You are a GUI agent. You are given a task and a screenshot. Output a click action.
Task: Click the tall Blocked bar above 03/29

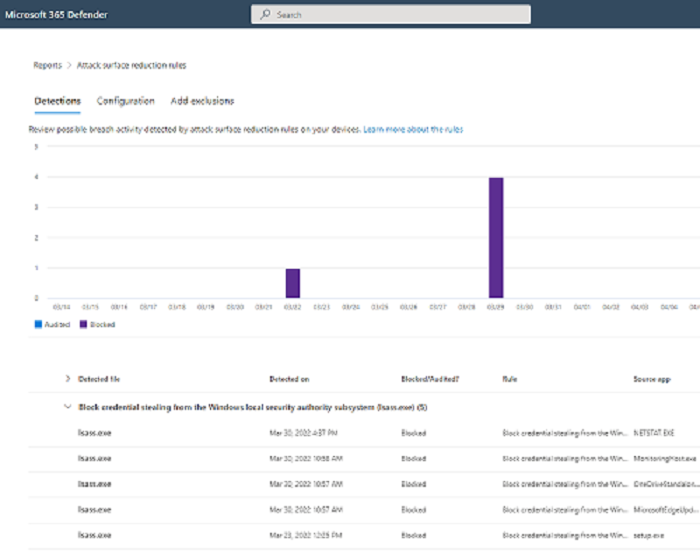[x=496, y=238]
